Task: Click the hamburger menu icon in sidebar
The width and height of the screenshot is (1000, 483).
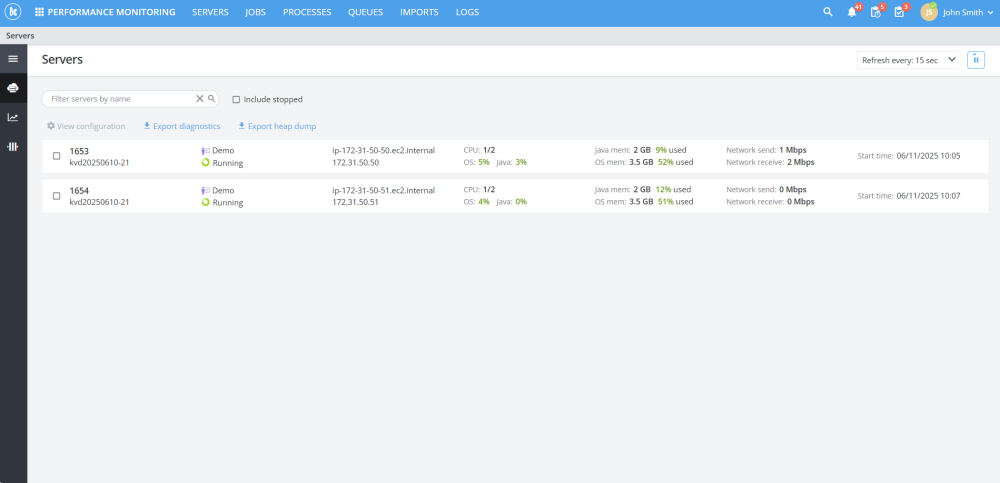Action: coord(13,59)
